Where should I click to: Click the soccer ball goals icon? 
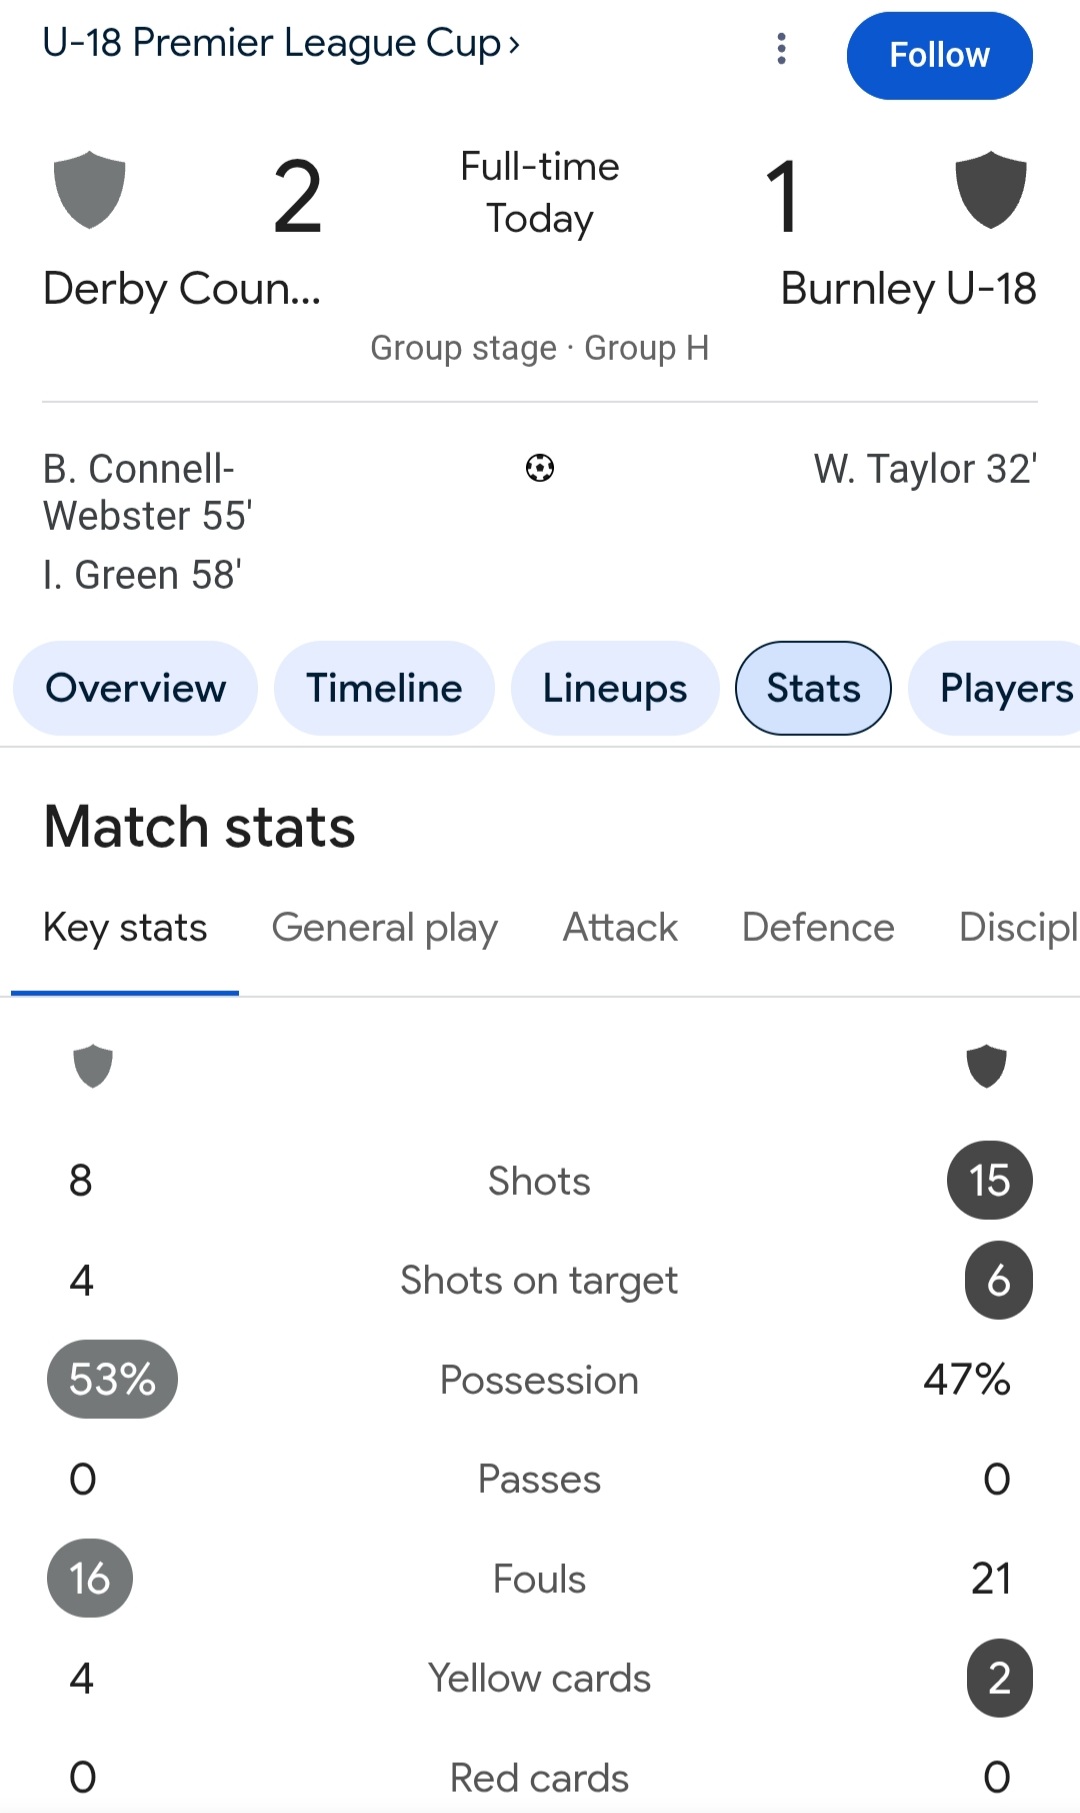click(540, 468)
